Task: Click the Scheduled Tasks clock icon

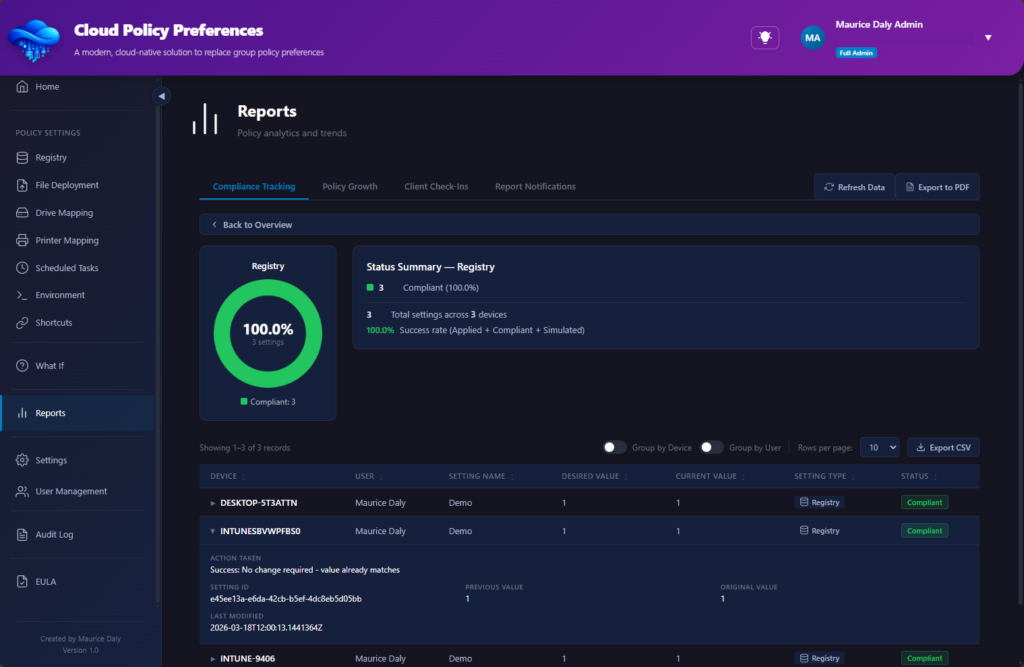Action: tap(23, 268)
